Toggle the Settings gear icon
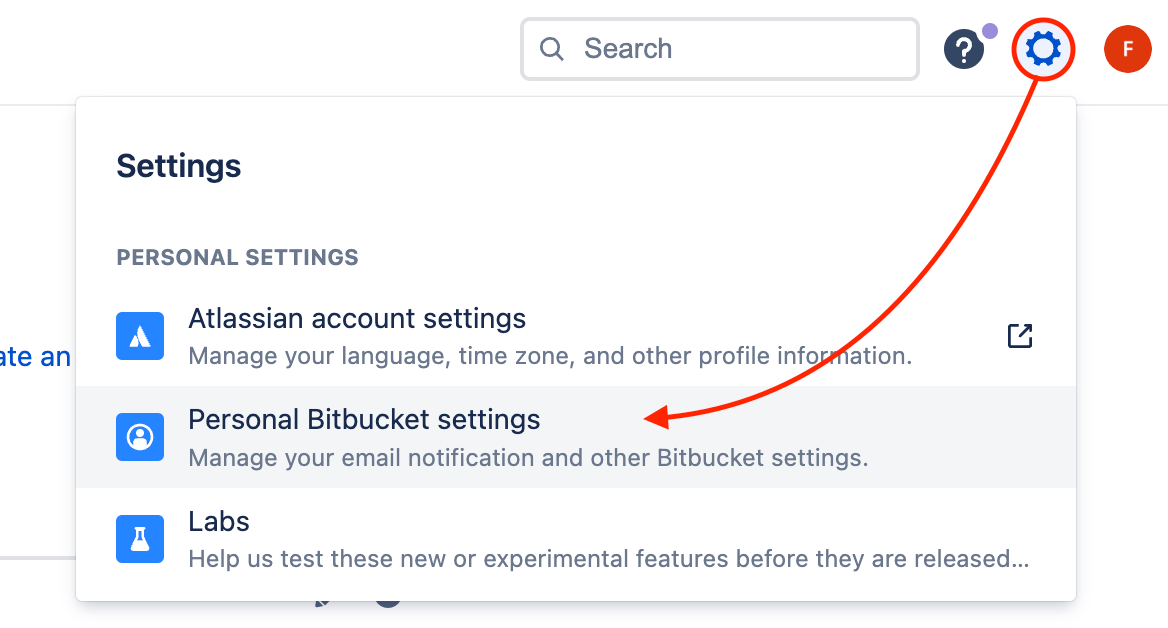This screenshot has height=628, width=1168. coord(1043,49)
